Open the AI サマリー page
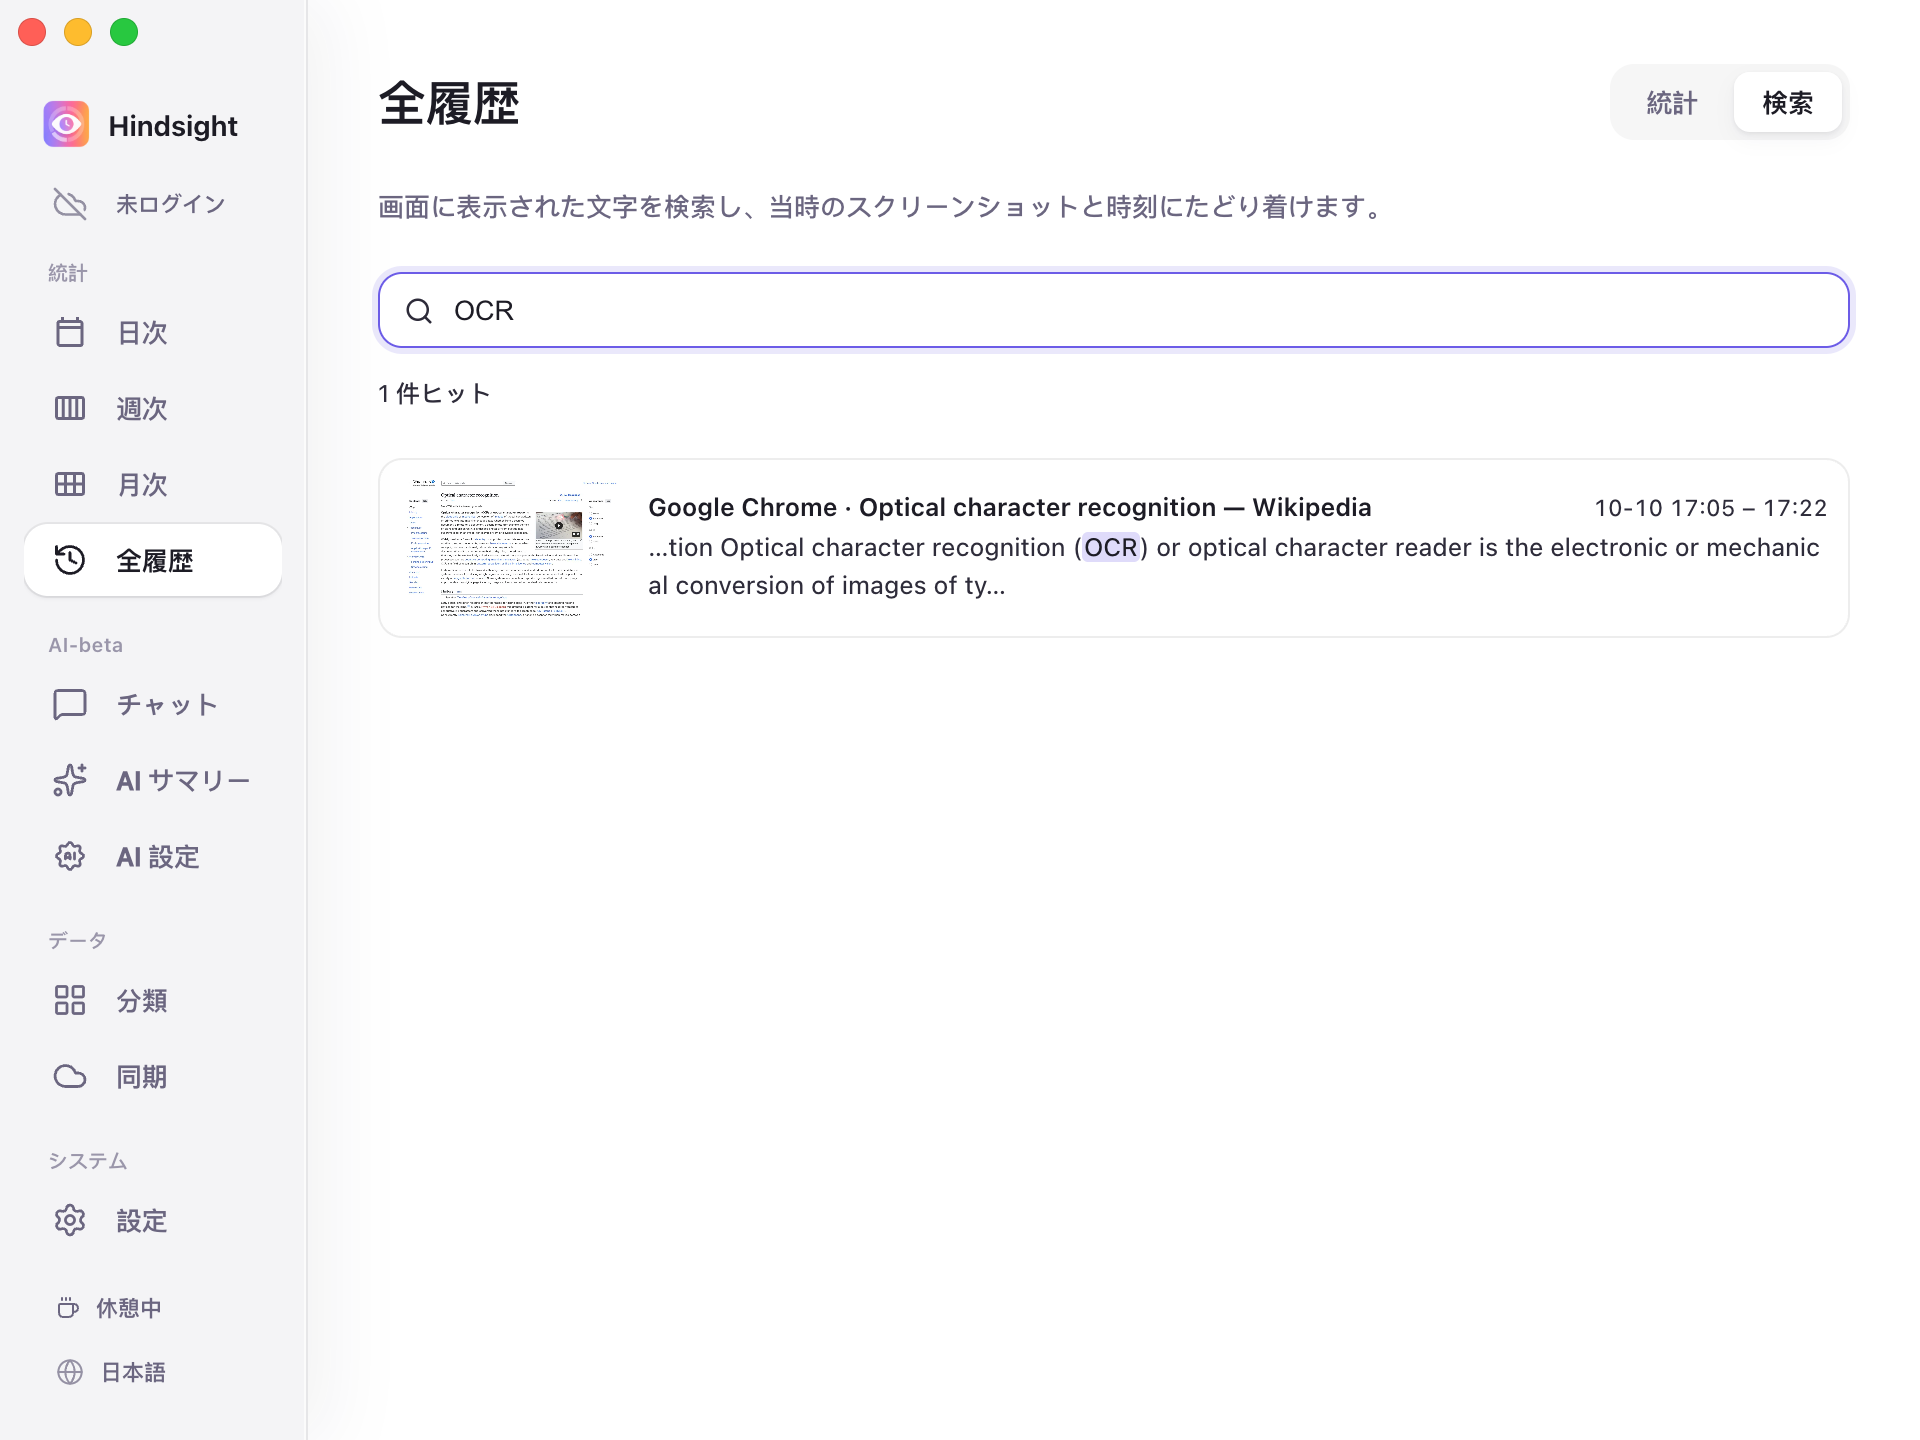The height and width of the screenshot is (1440, 1920). pyautogui.click(x=153, y=780)
